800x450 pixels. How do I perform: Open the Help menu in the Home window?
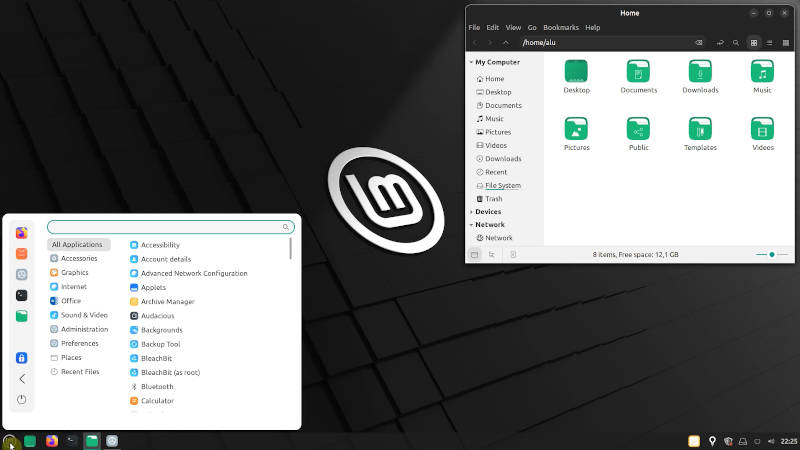pyautogui.click(x=592, y=28)
